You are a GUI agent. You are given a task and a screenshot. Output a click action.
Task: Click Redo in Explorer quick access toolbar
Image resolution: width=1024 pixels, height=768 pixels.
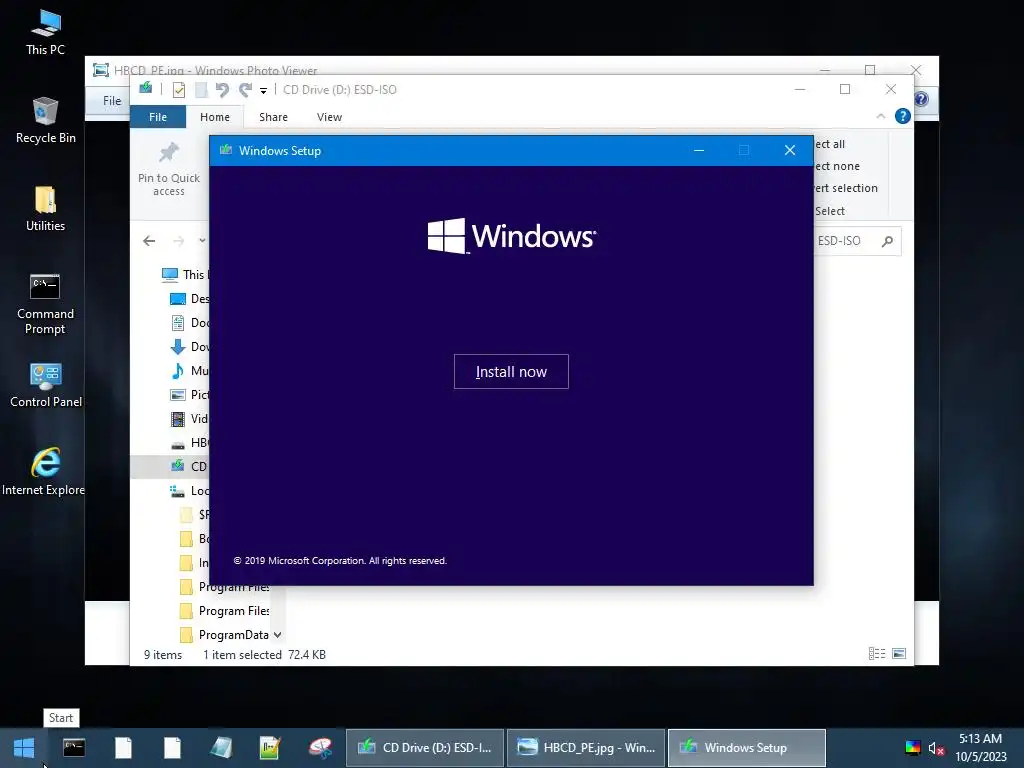[x=245, y=90]
